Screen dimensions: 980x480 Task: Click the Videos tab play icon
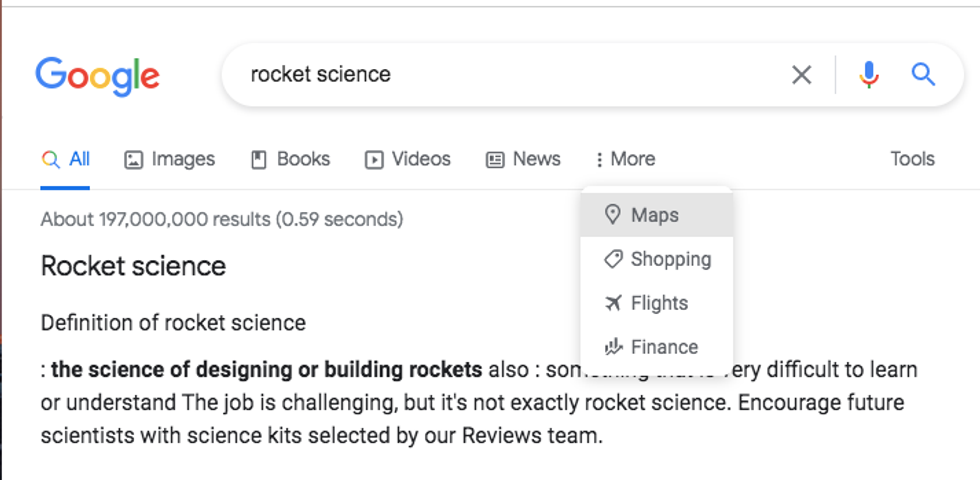(374, 160)
